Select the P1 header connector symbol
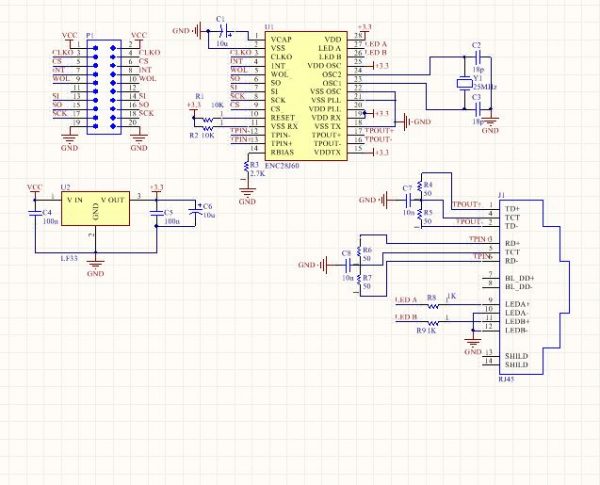This screenshot has width=600, height=485. 104,87
